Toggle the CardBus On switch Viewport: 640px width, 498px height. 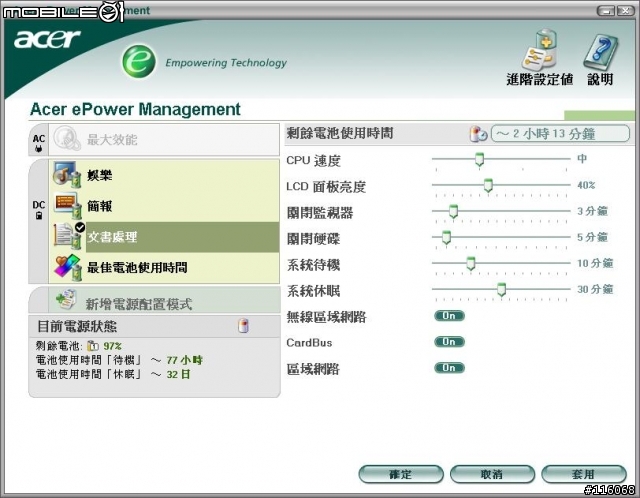[449, 342]
